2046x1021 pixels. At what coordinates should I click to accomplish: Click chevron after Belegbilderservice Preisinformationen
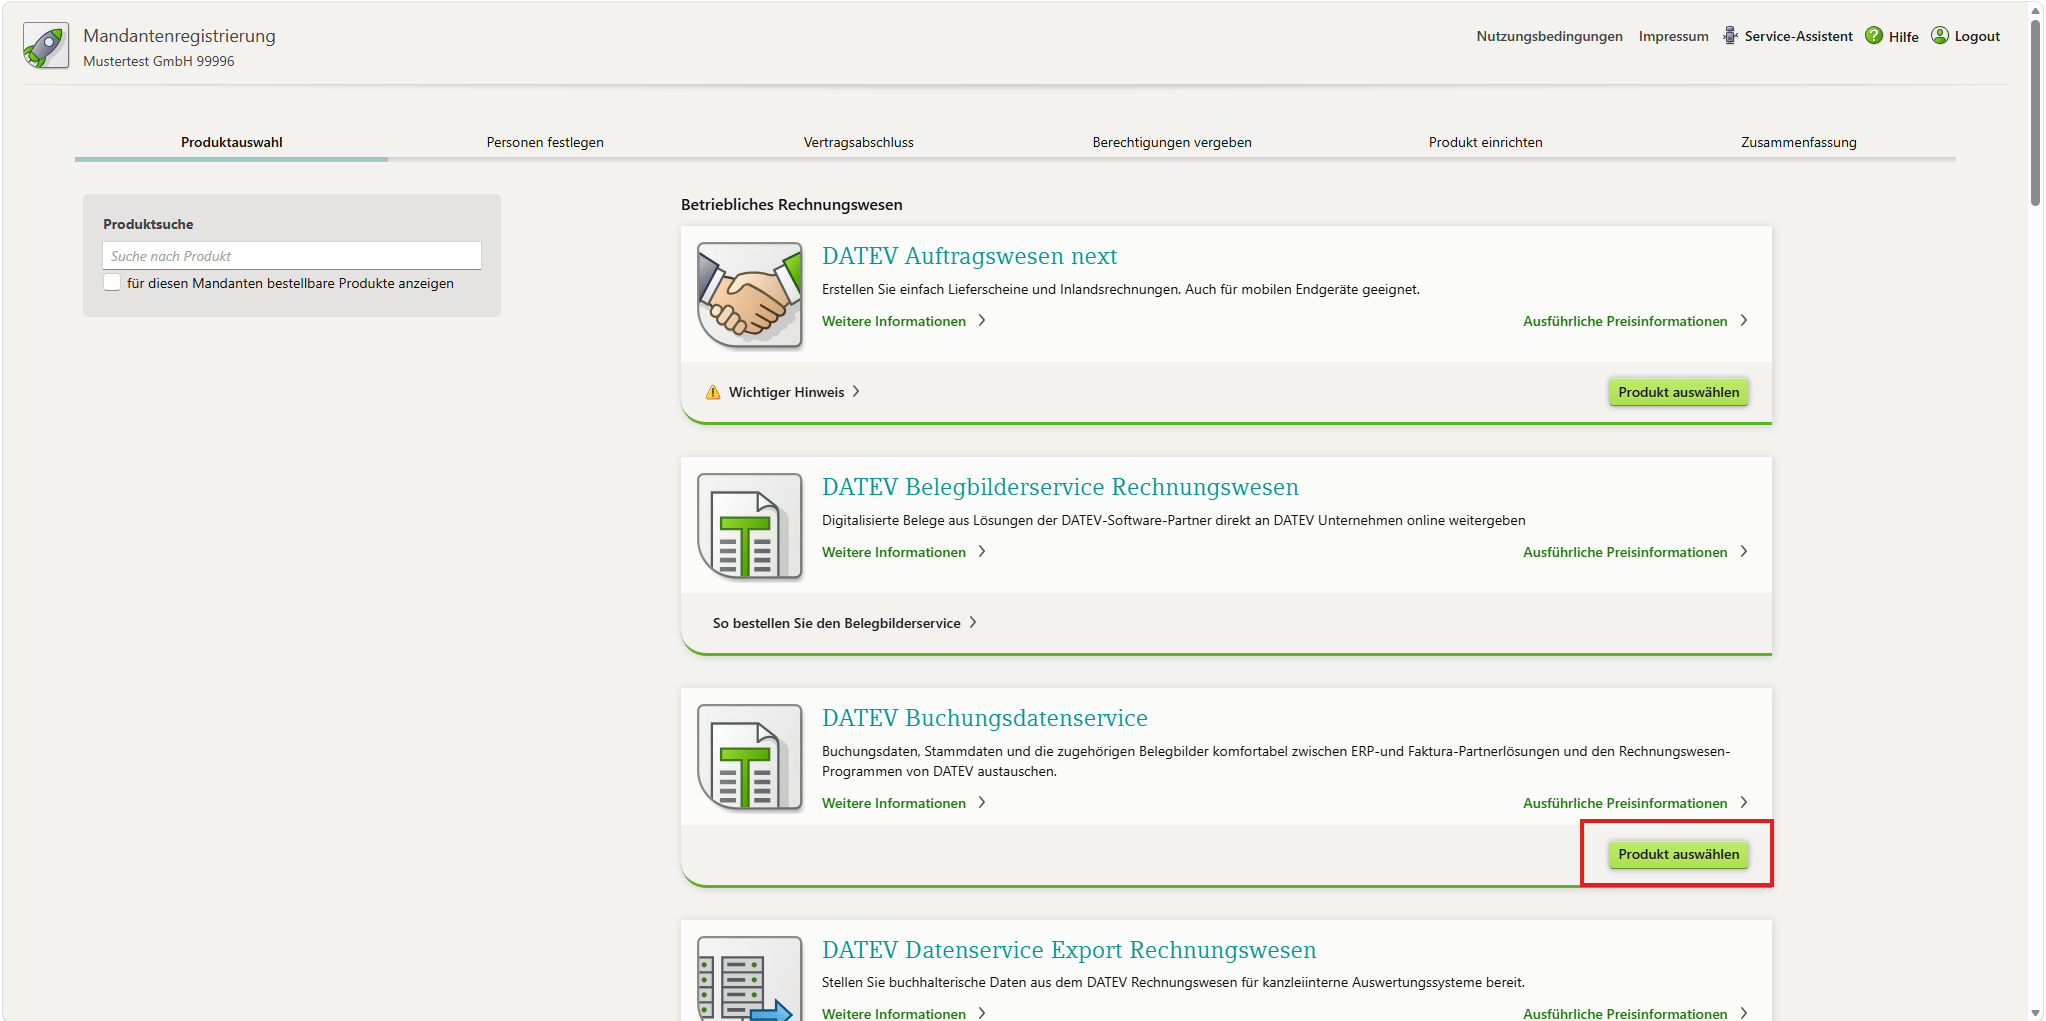click(x=1744, y=551)
